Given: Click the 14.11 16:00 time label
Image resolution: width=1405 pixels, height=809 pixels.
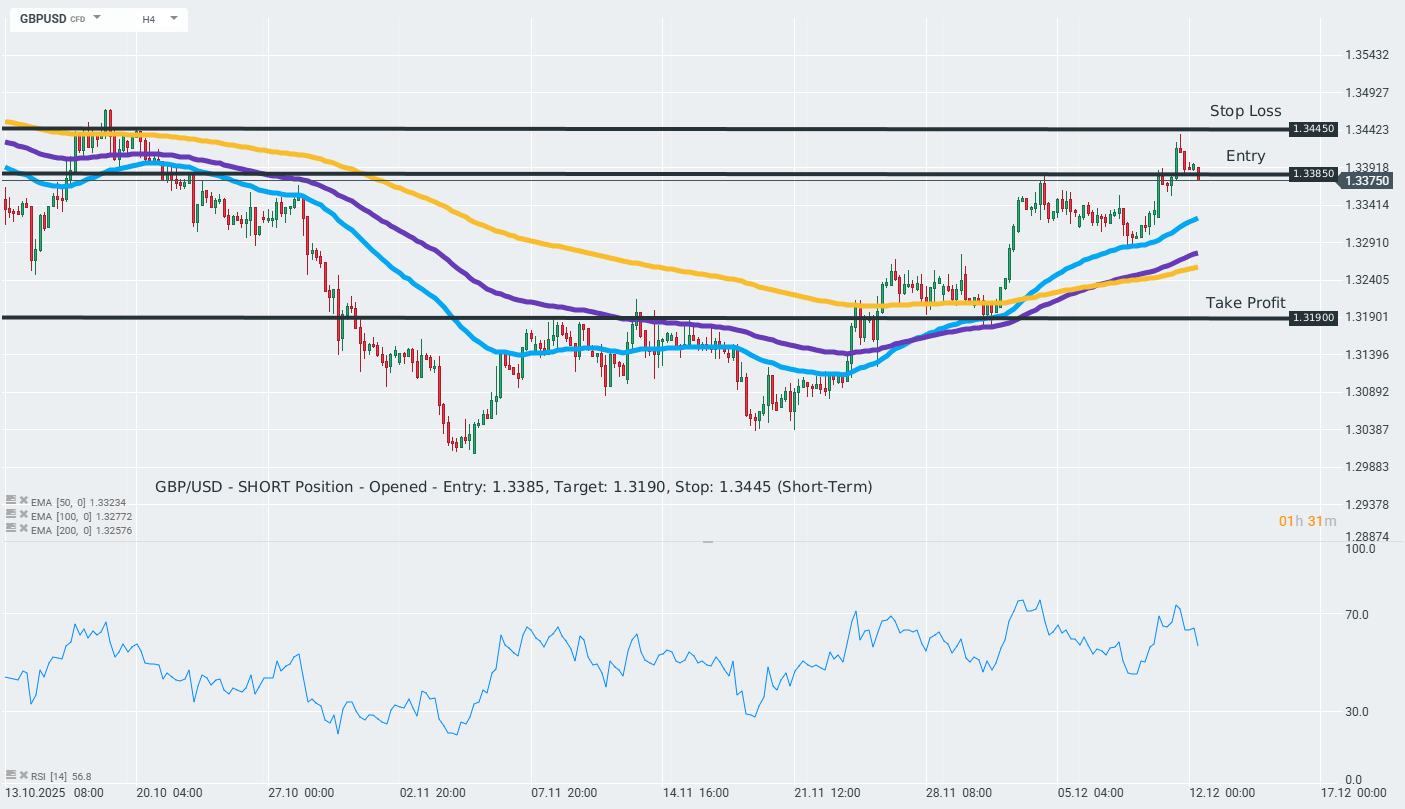Looking at the screenshot, I should (x=696, y=792).
